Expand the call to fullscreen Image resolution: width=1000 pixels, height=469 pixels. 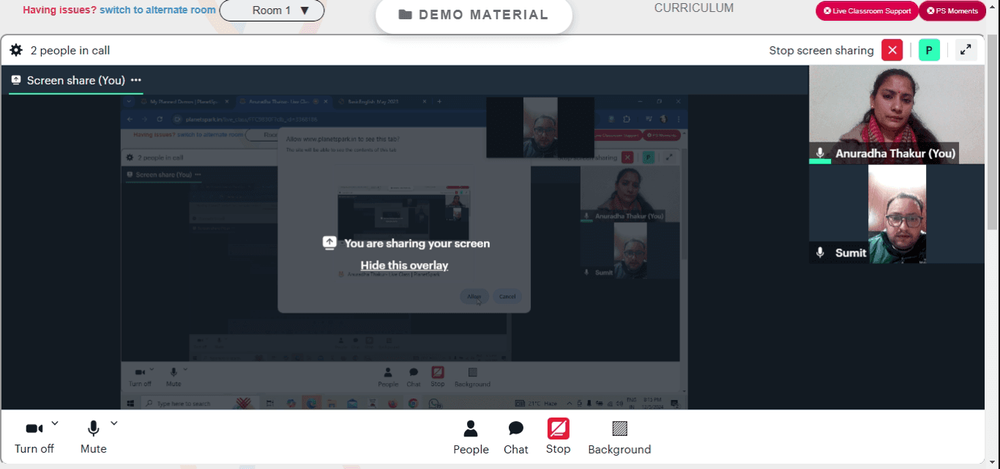point(966,50)
